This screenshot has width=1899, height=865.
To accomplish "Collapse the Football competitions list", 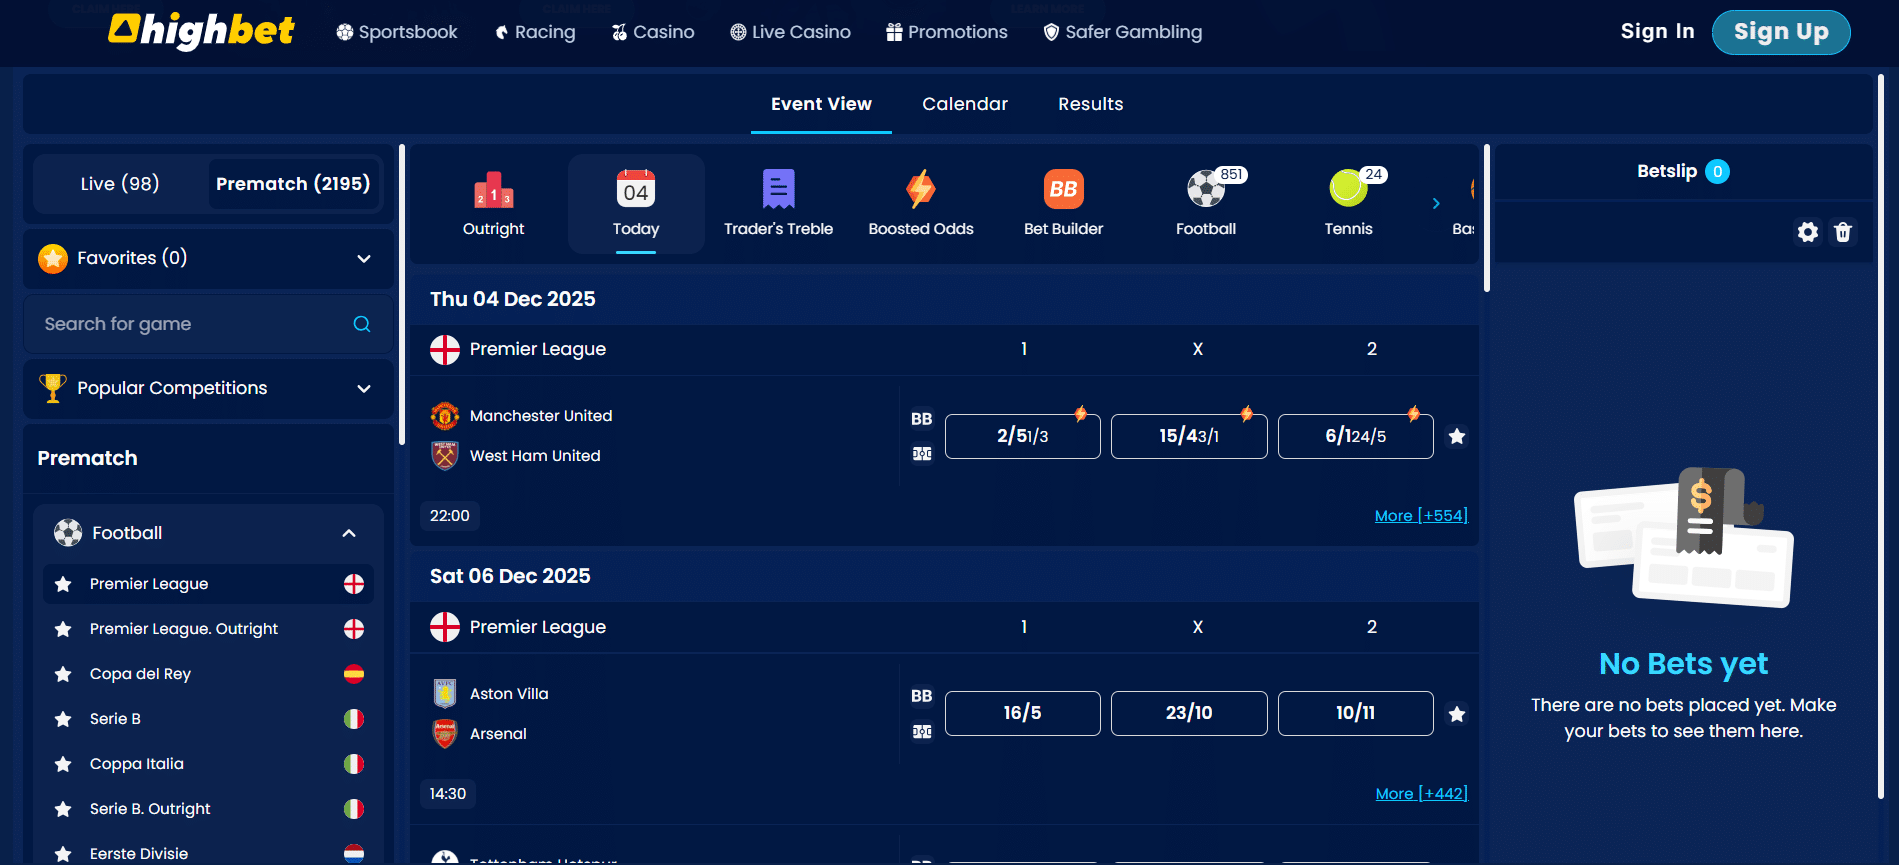I will (x=349, y=533).
